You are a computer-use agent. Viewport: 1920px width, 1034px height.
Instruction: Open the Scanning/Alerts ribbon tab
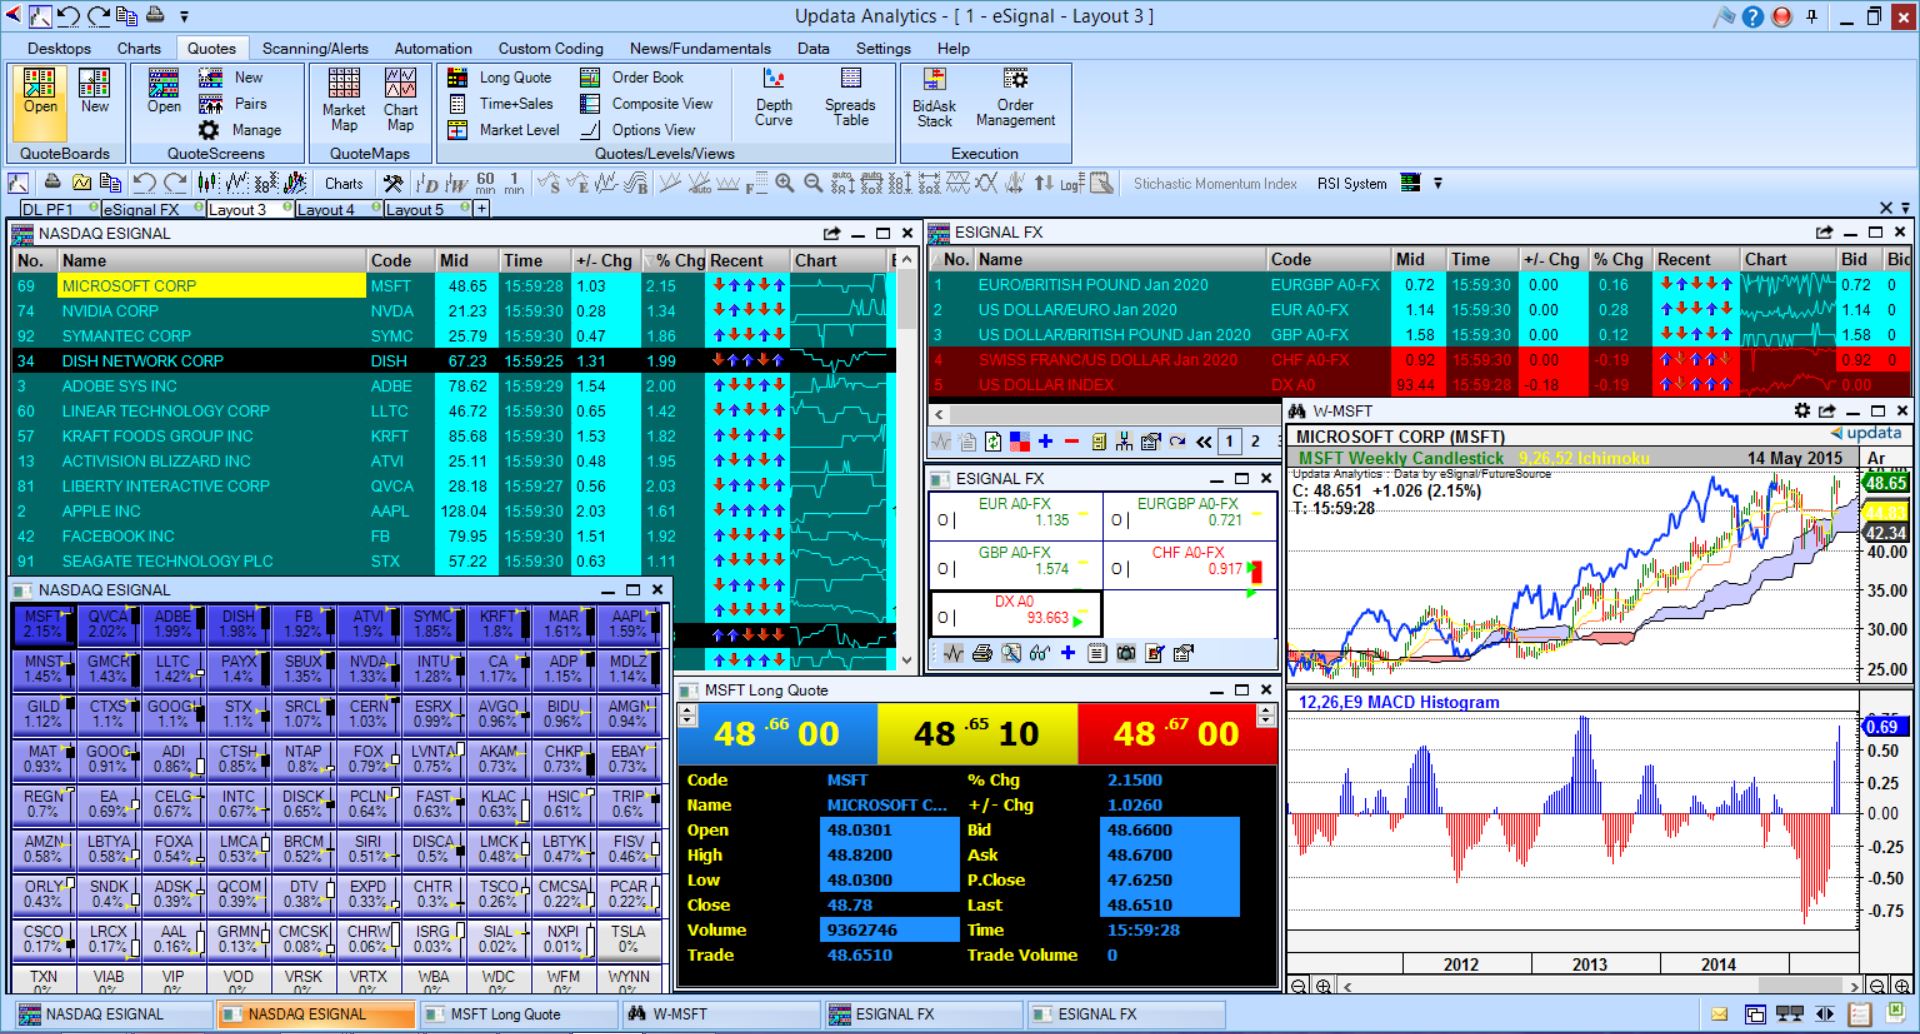[x=315, y=48]
